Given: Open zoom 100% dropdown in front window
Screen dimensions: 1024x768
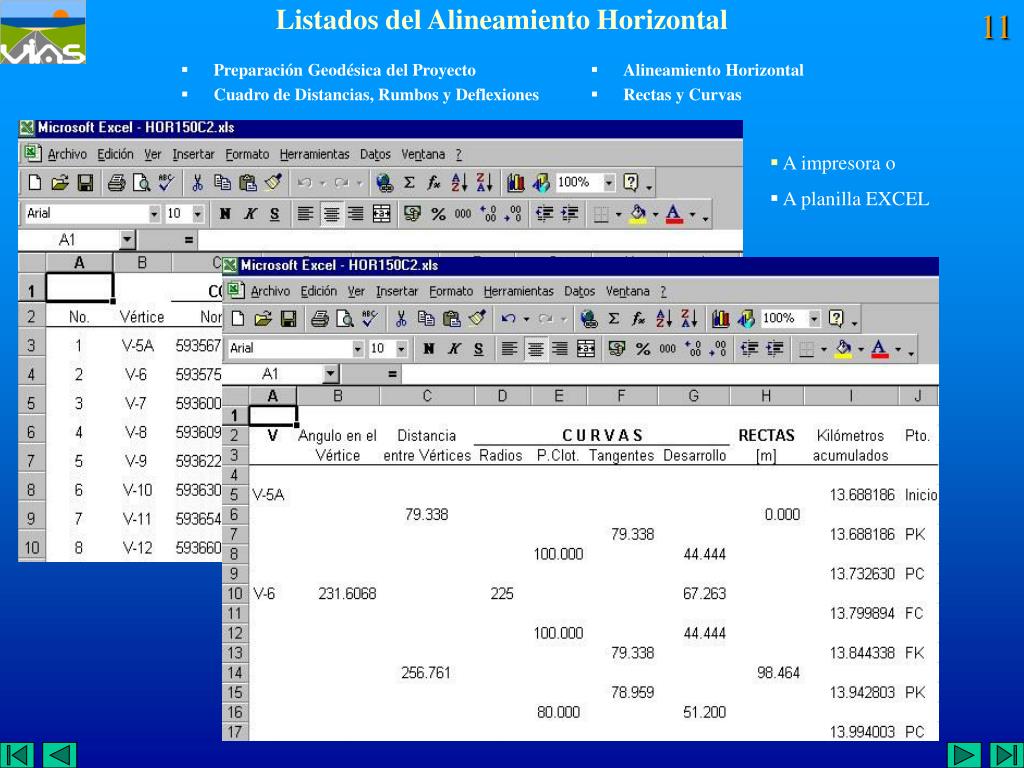Looking at the screenshot, I should coord(814,319).
